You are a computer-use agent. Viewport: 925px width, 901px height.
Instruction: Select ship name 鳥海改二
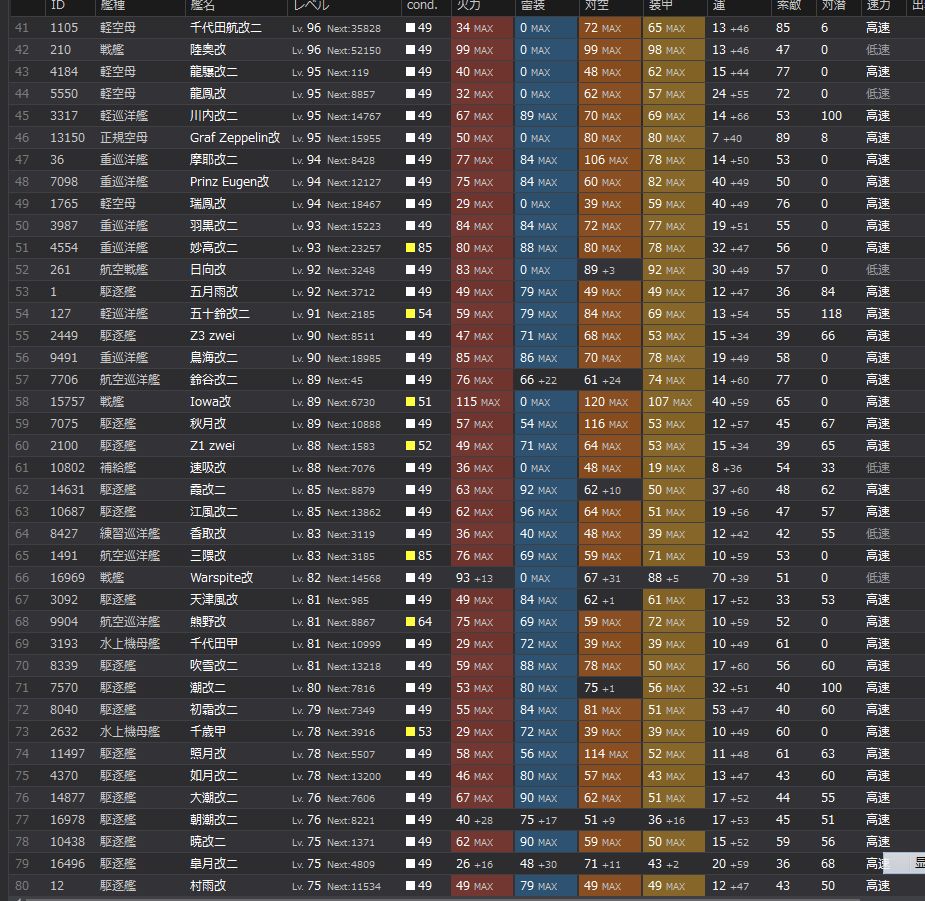point(214,358)
